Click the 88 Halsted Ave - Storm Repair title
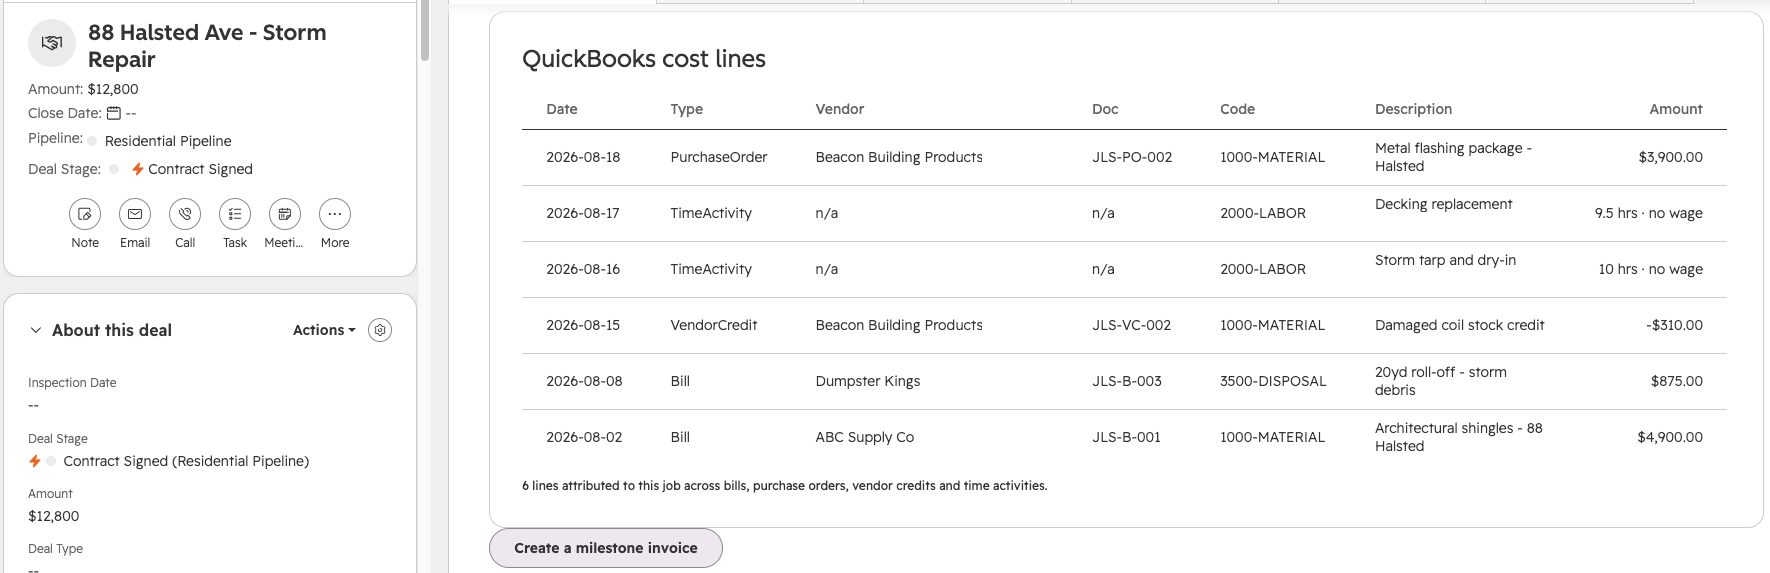The image size is (1770, 573). tap(207, 46)
